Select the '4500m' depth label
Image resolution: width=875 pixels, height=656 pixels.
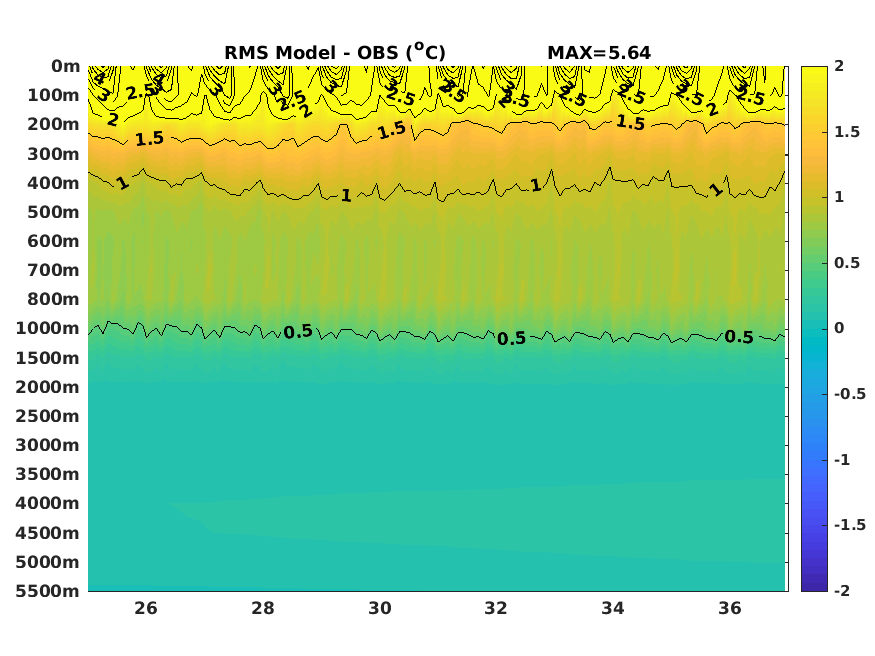pos(48,533)
